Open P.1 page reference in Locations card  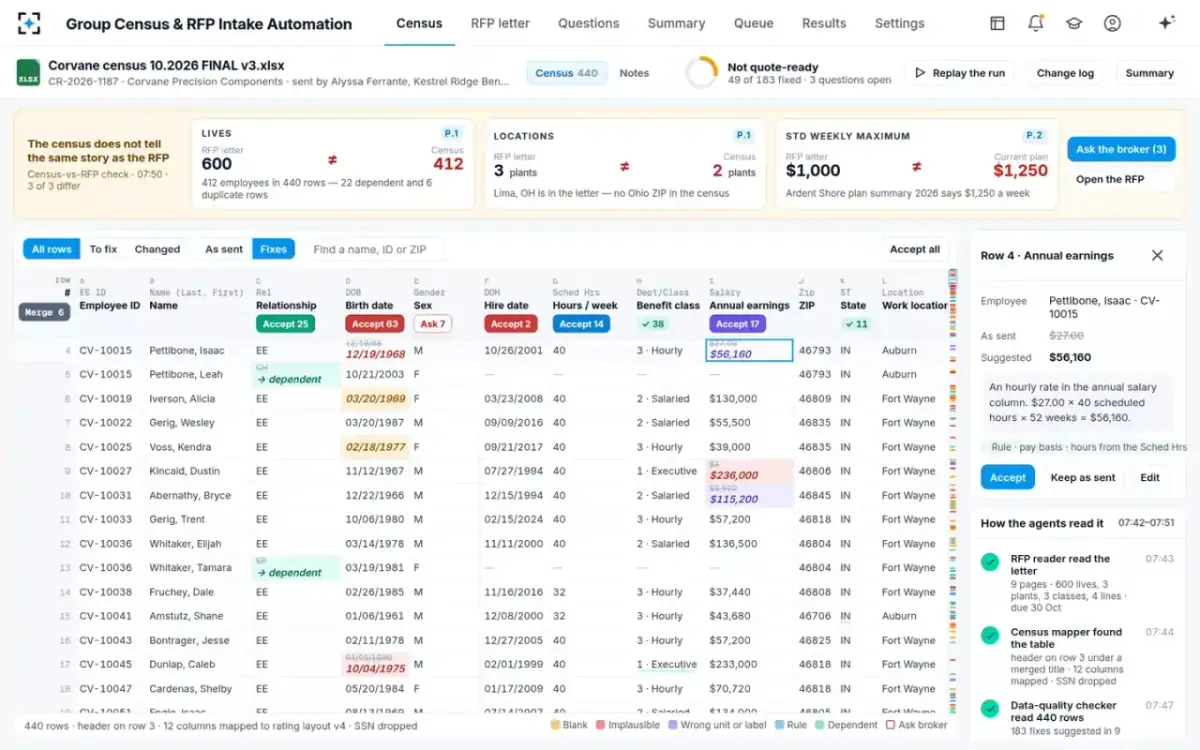click(x=743, y=135)
